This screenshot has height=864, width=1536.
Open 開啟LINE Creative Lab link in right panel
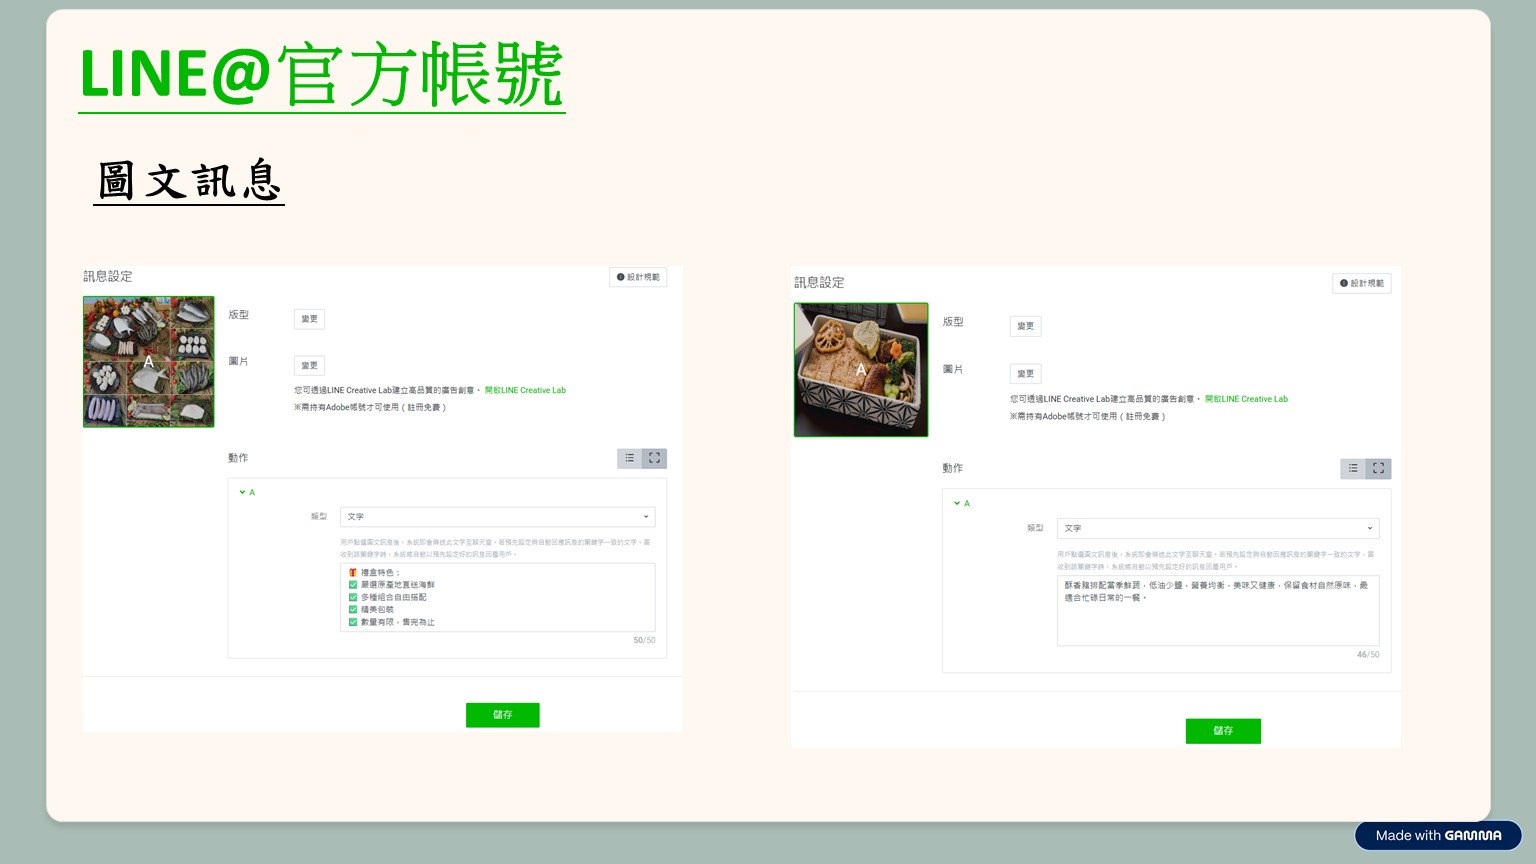tap(1246, 399)
